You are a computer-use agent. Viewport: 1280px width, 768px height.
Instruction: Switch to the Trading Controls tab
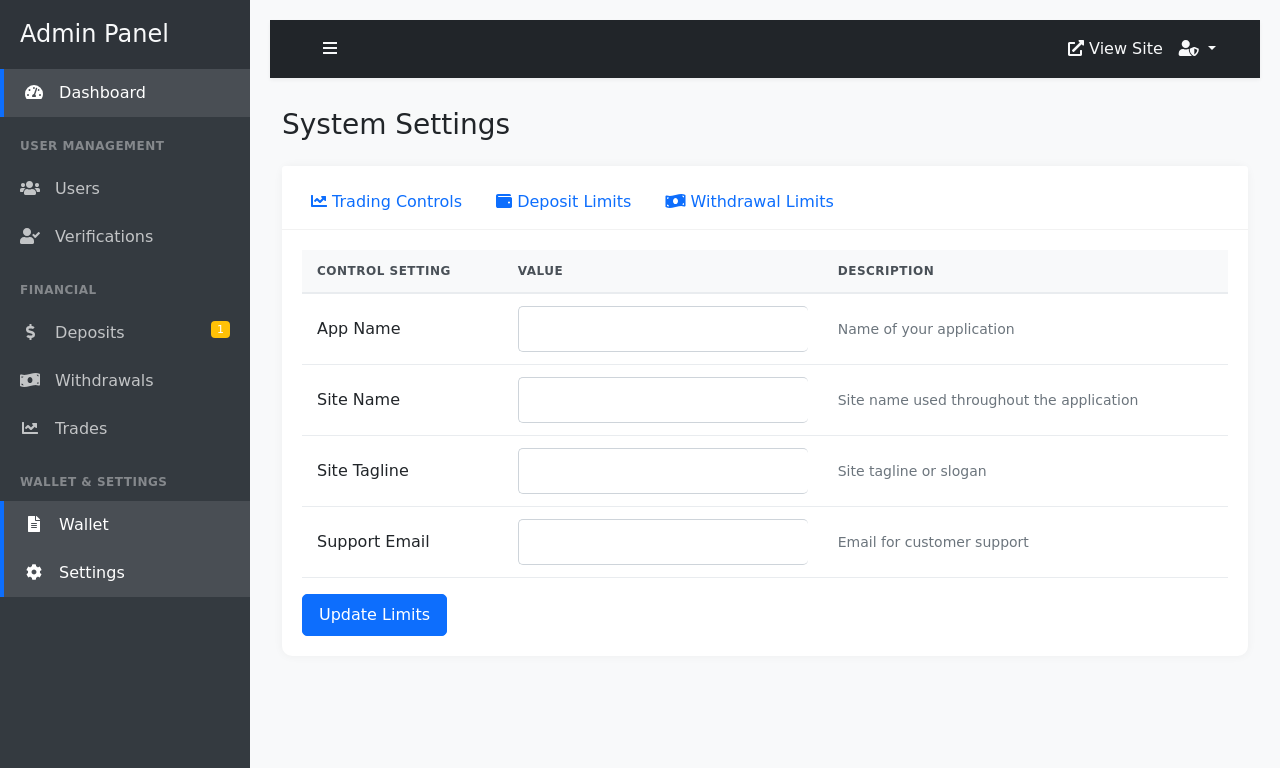(x=386, y=201)
